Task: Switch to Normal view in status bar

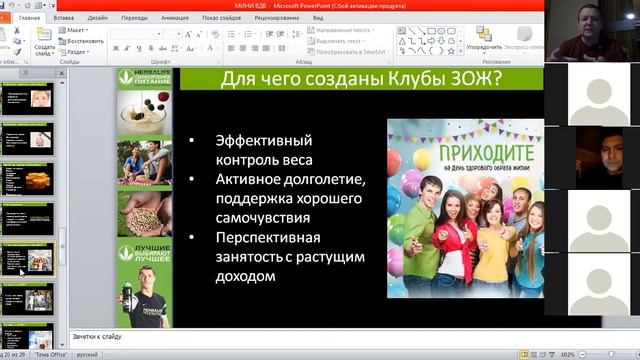Action: (x=524, y=355)
